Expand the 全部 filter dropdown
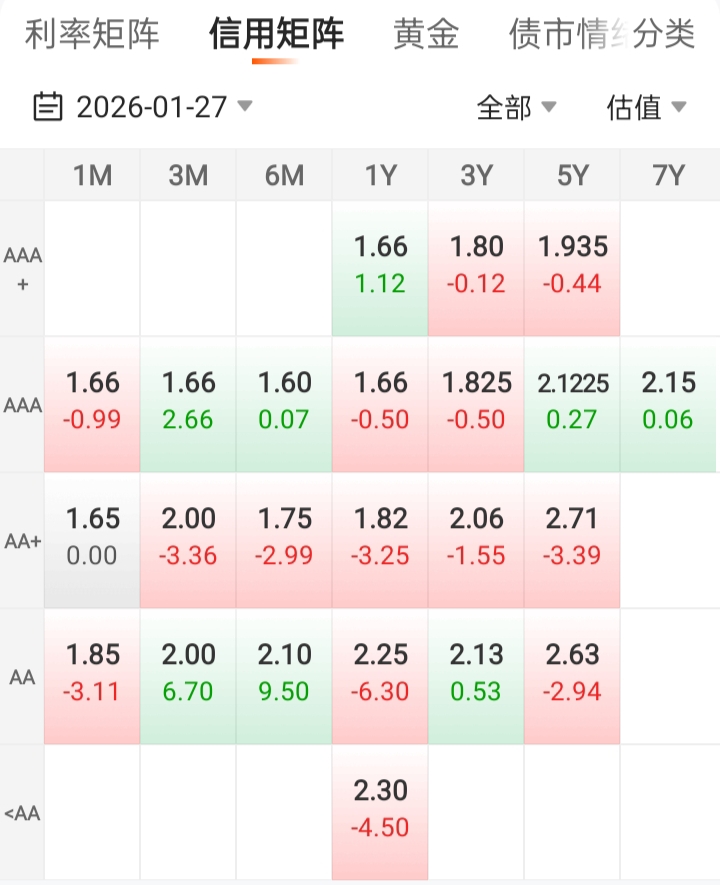This screenshot has width=720, height=885. pos(516,107)
